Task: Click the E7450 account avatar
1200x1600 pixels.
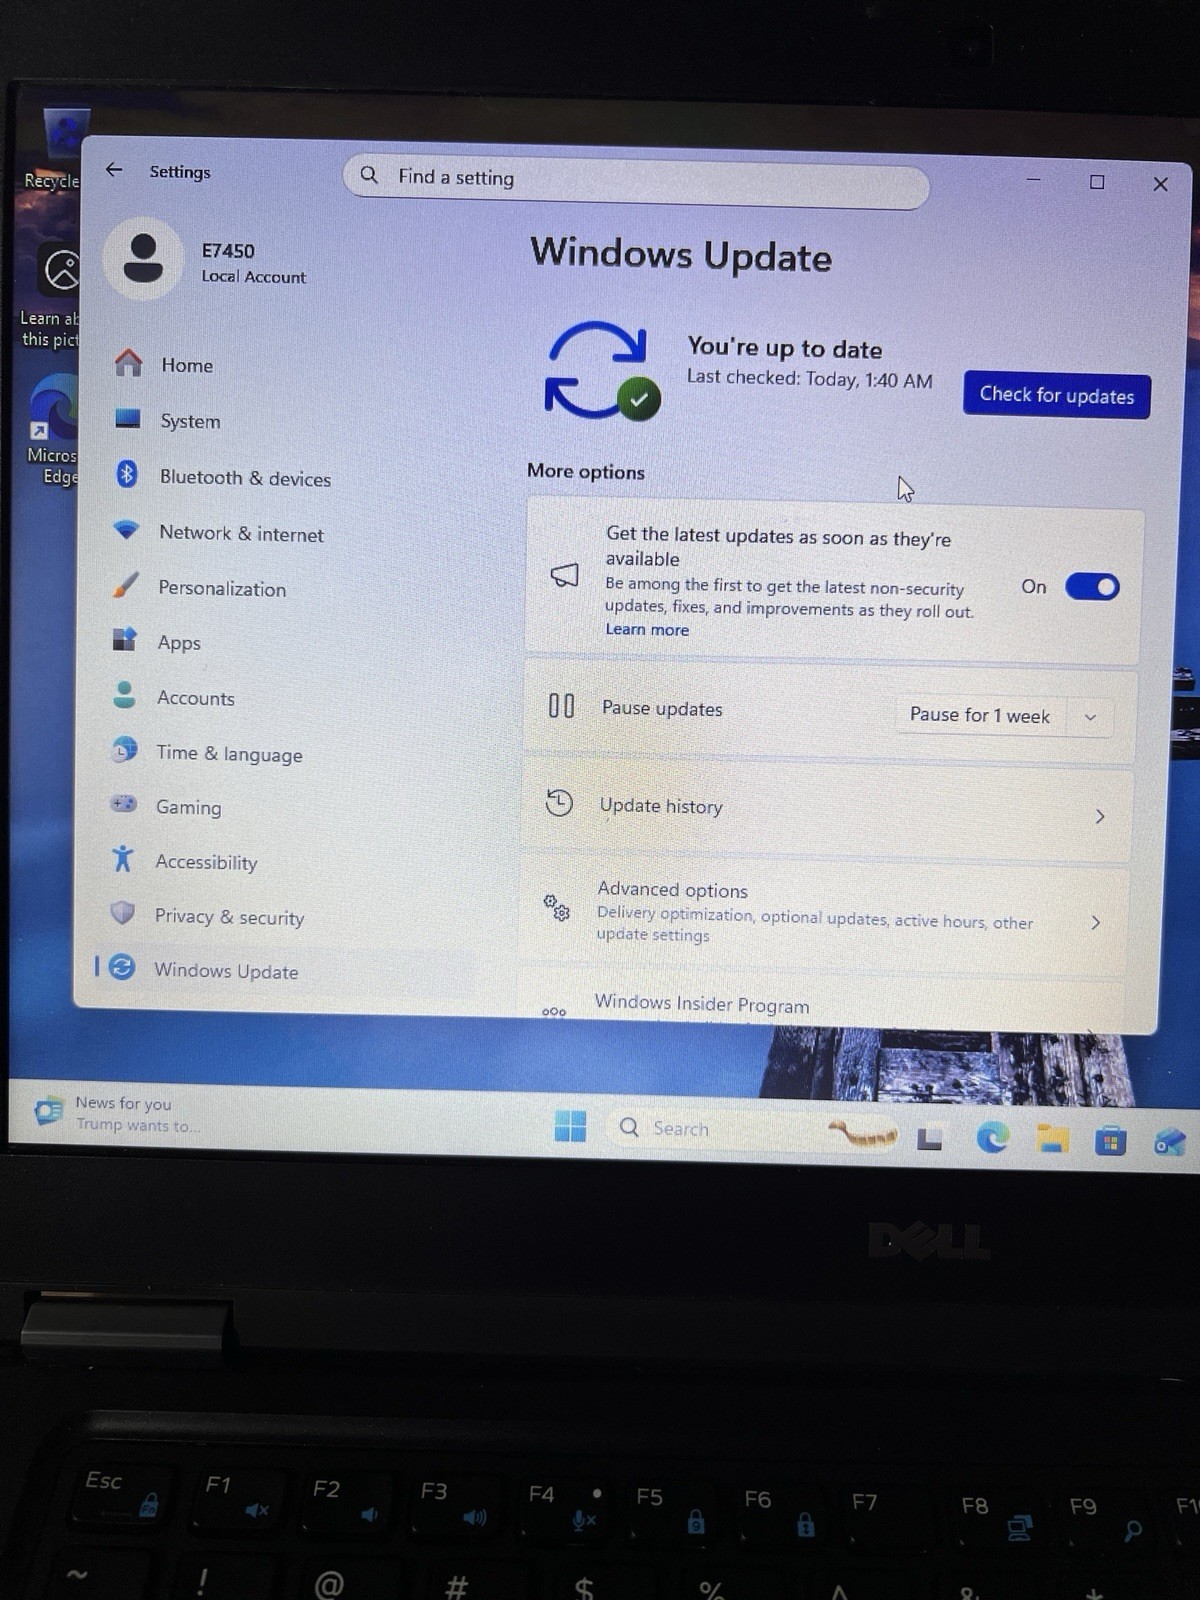Action: coord(143,258)
